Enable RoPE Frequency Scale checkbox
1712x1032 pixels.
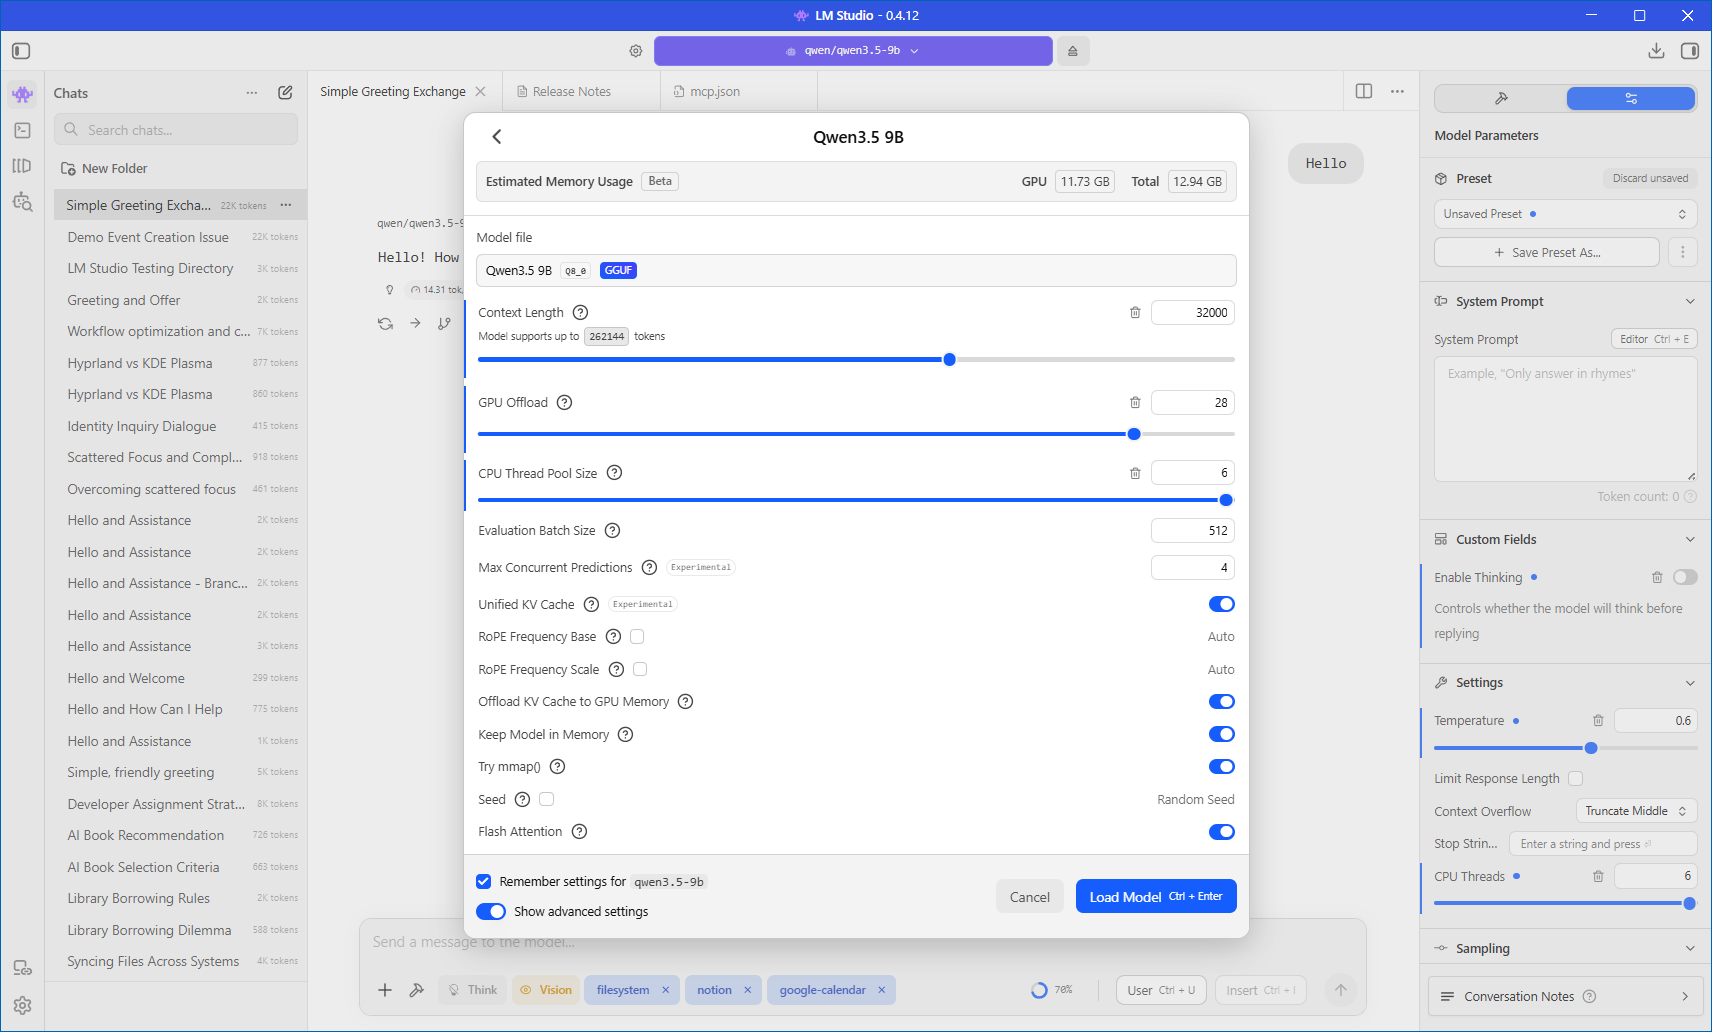(x=640, y=669)
